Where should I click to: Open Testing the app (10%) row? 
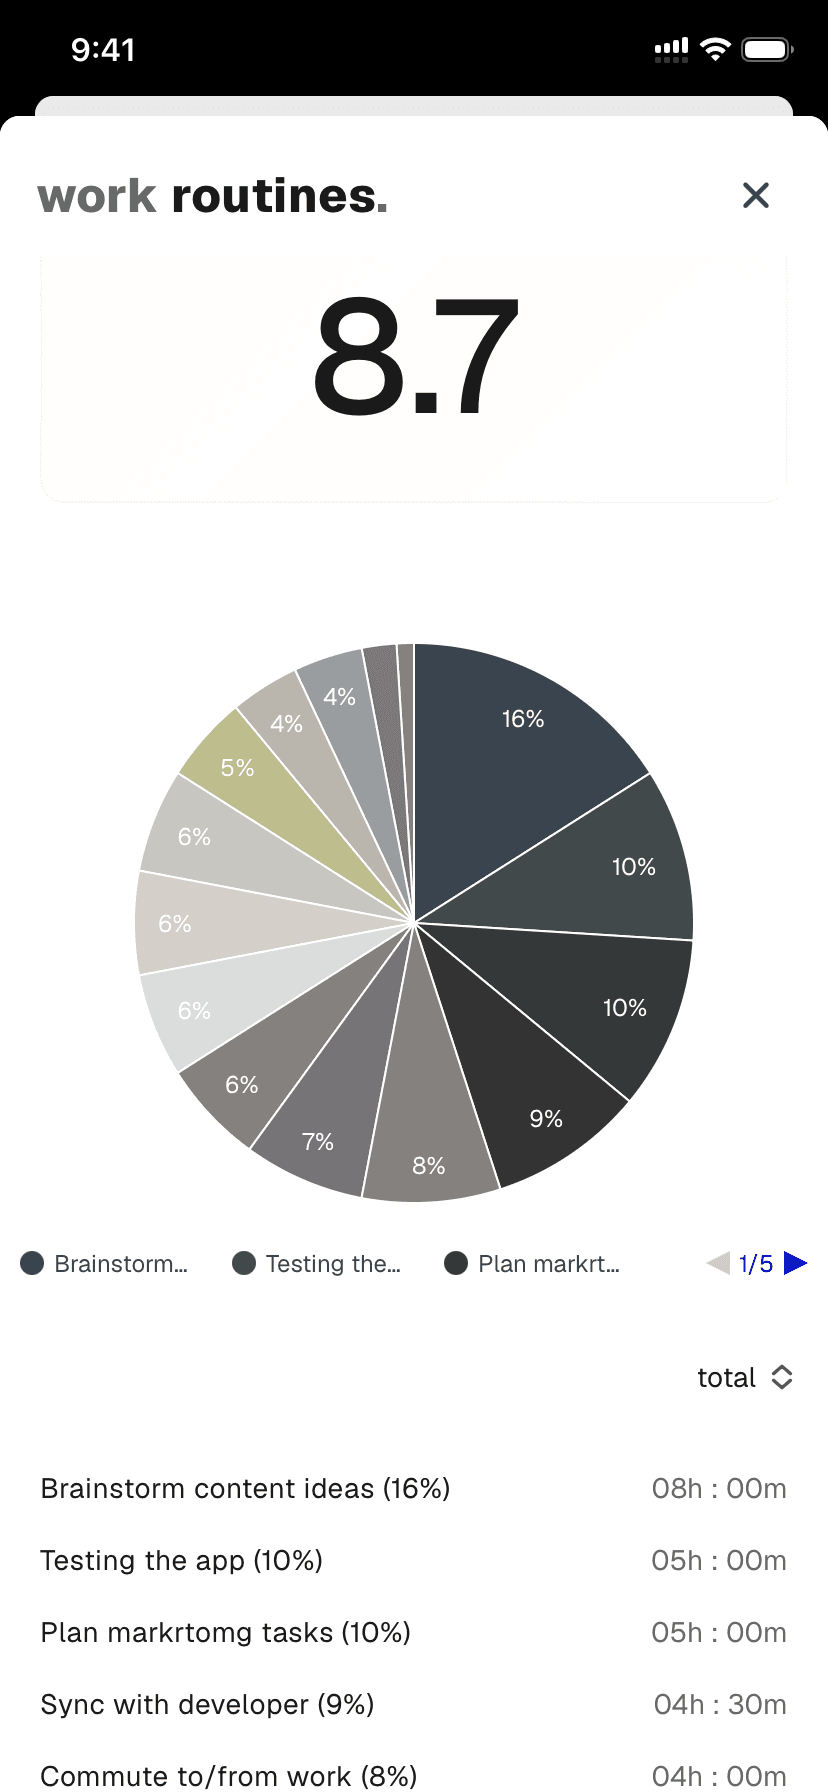tap(181, 1560)
